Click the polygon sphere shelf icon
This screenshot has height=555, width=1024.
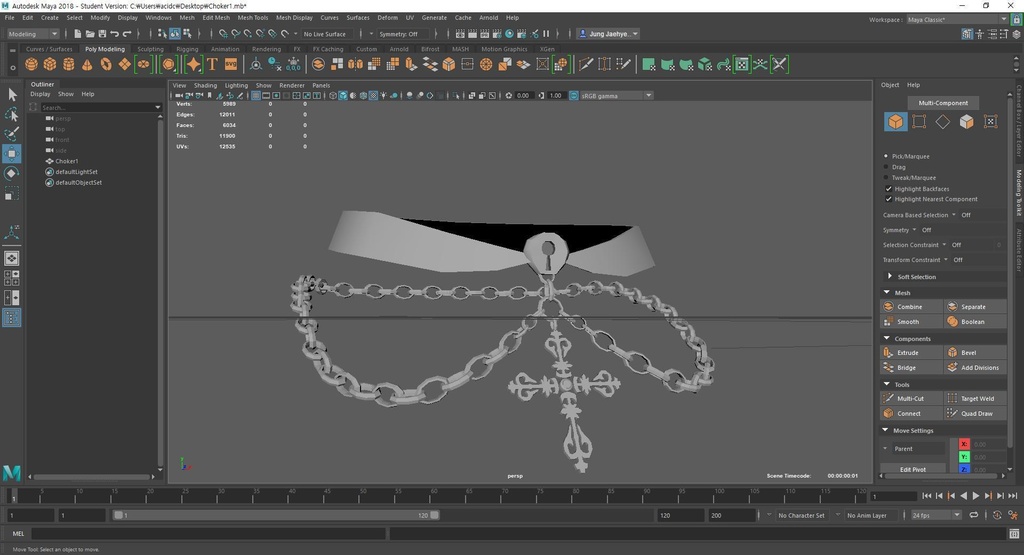[32, 64]
